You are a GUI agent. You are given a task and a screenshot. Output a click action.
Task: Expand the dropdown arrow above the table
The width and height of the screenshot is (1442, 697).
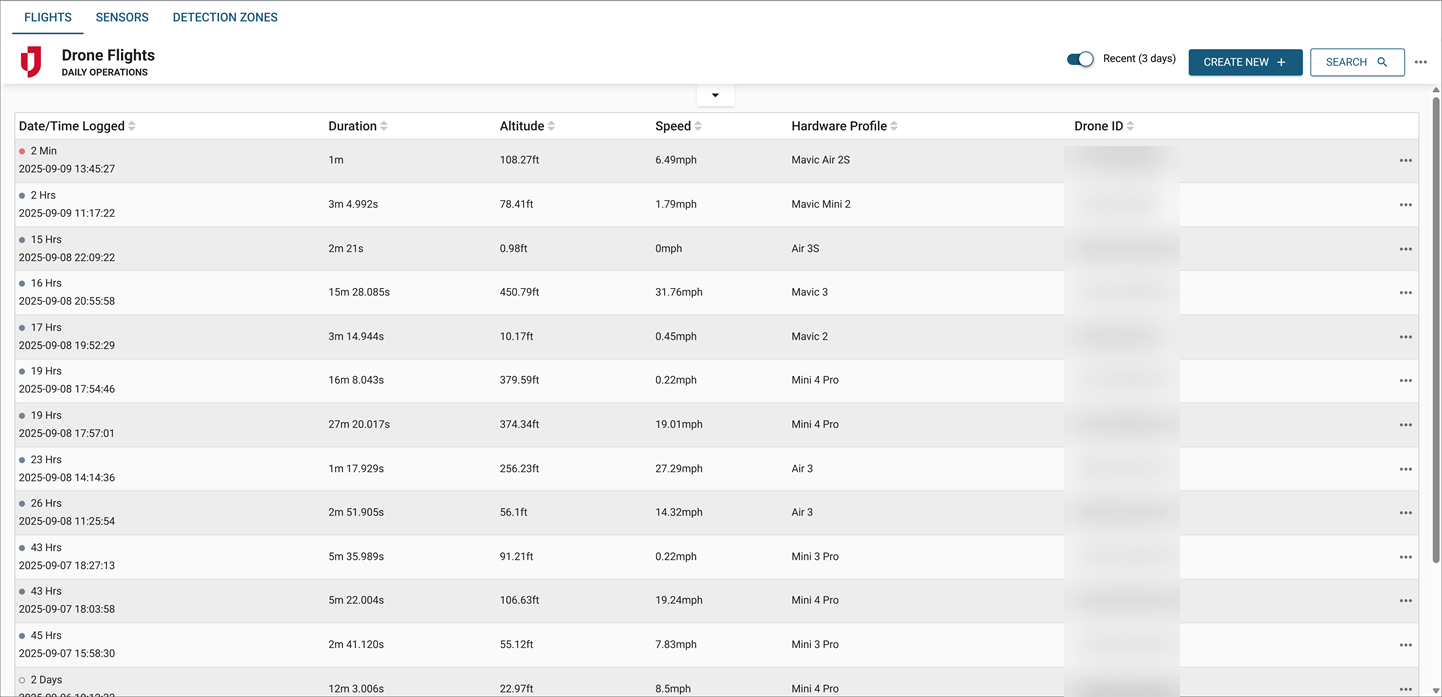point(715,93)
